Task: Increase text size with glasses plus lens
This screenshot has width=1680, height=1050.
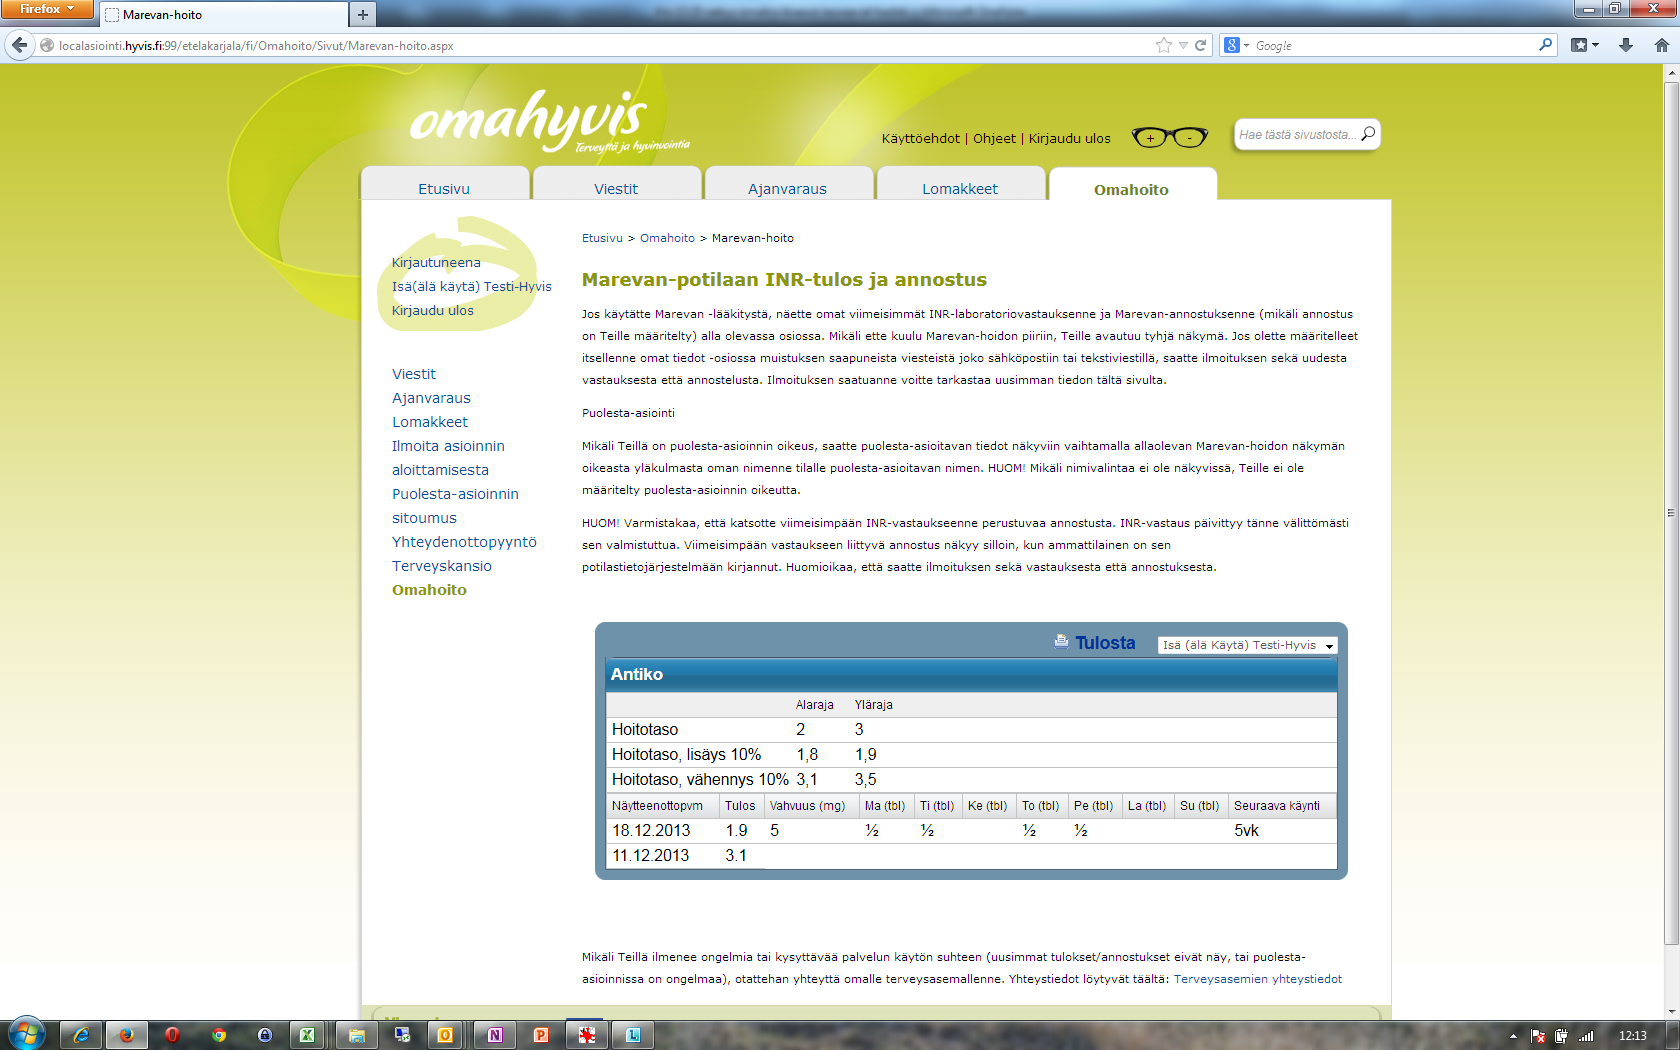Action: point(1150,138)
